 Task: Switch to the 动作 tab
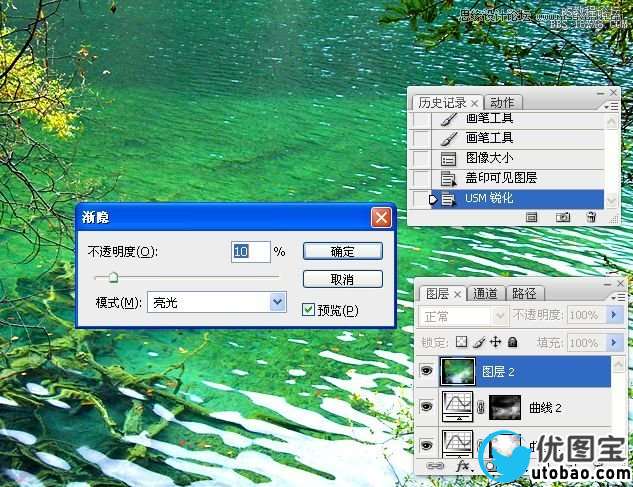tap(502, 103)
